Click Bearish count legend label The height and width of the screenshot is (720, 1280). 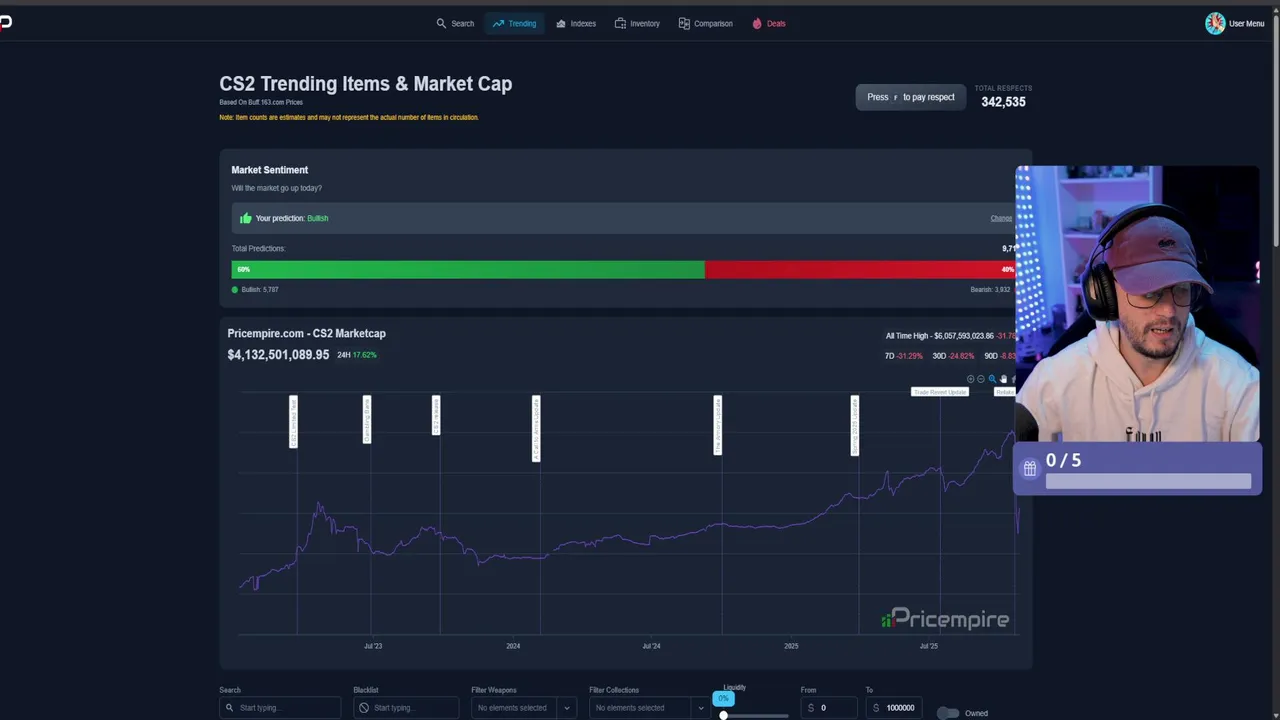991,290
